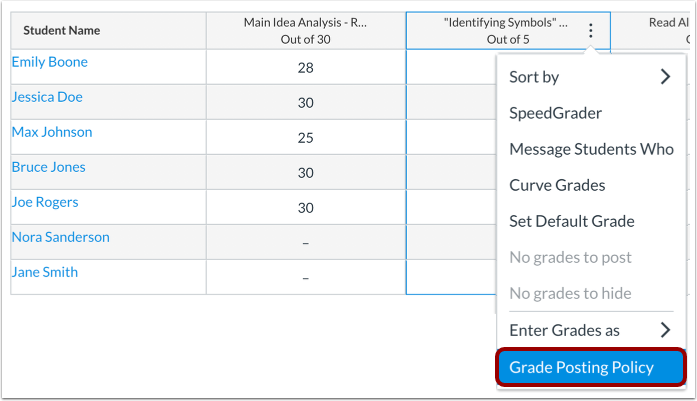Open Bruce Jones student link
The image size is (697, 401).
click(48, 167)
